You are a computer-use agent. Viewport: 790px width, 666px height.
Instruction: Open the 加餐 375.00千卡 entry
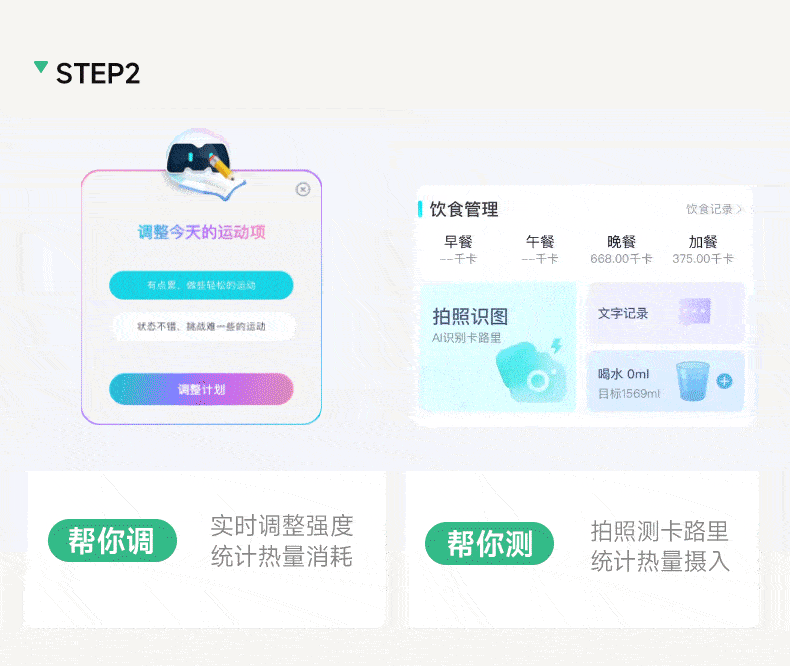(703, 249)
